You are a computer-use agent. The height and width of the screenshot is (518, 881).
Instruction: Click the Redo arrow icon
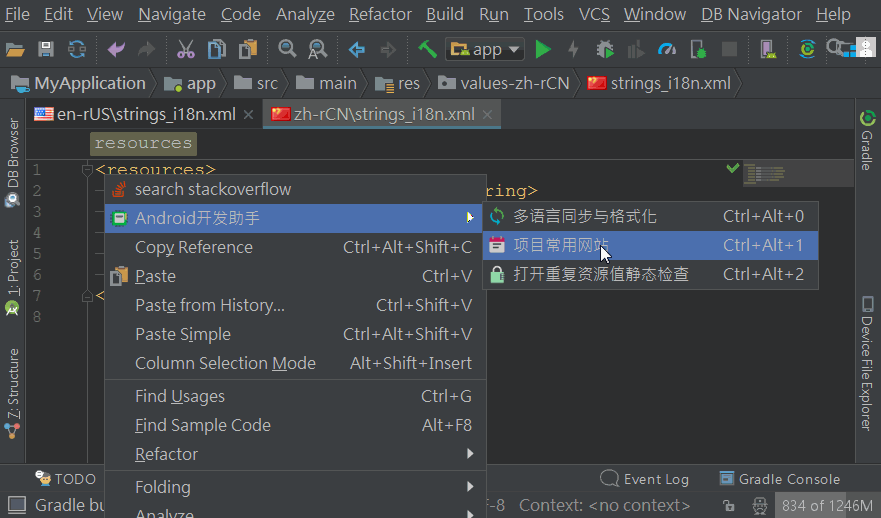147,50
